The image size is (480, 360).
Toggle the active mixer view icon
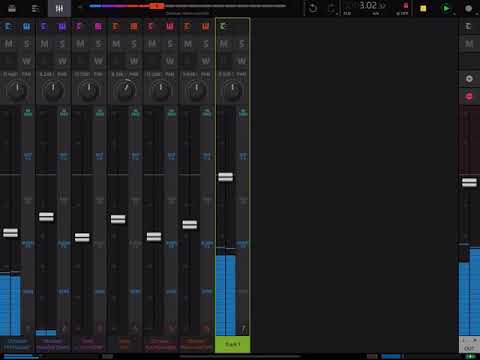tap(59, 8)
